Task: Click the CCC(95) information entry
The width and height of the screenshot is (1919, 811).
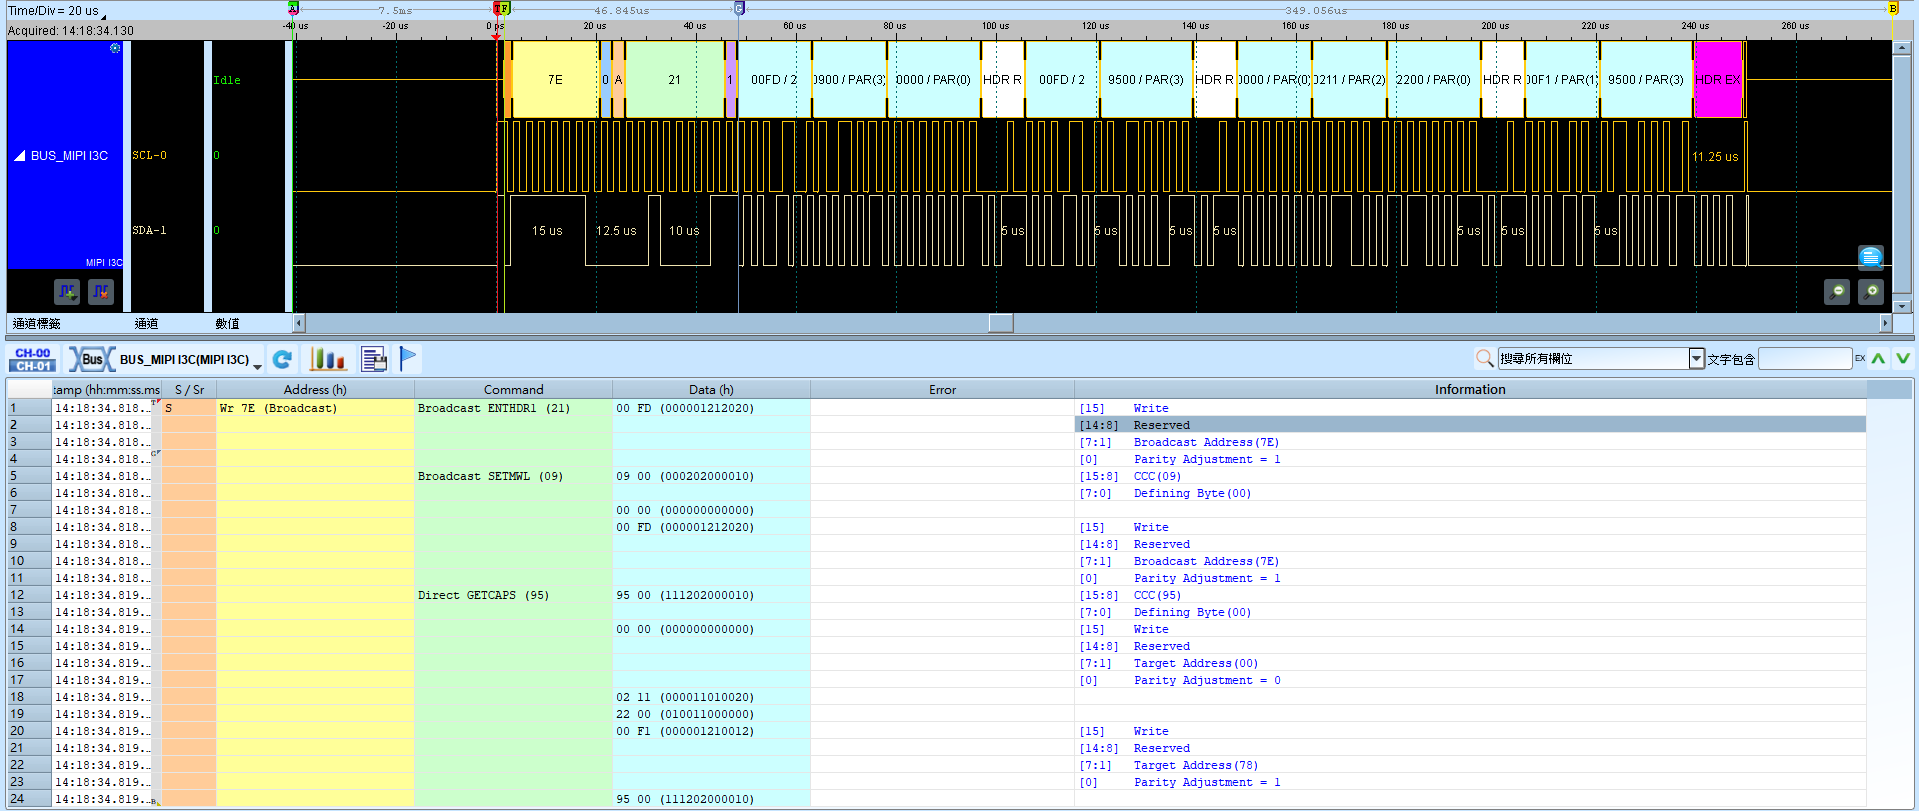Action: coord(1157,595)
